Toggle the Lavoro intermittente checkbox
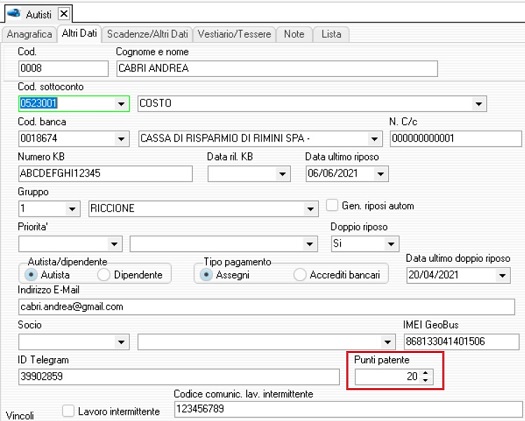The image size is (525, 421). (68, 411)
